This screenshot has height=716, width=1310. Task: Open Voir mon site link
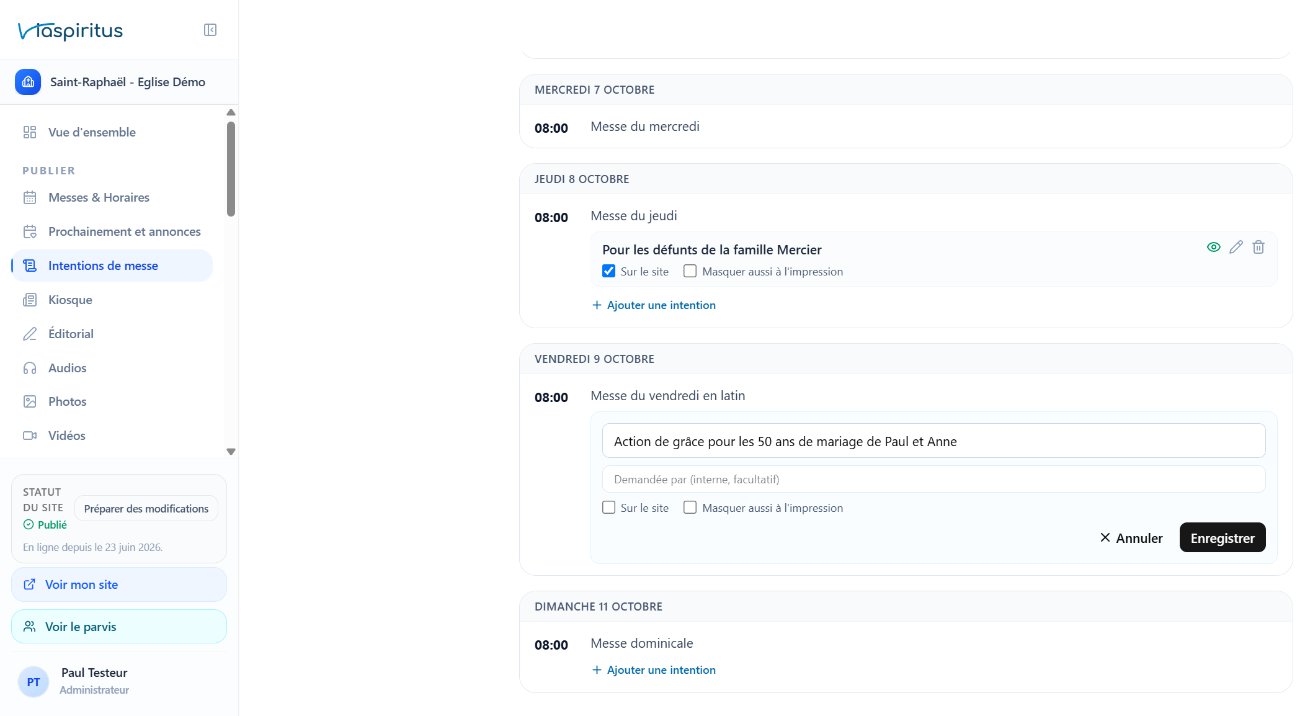click(x=119, y=584)
